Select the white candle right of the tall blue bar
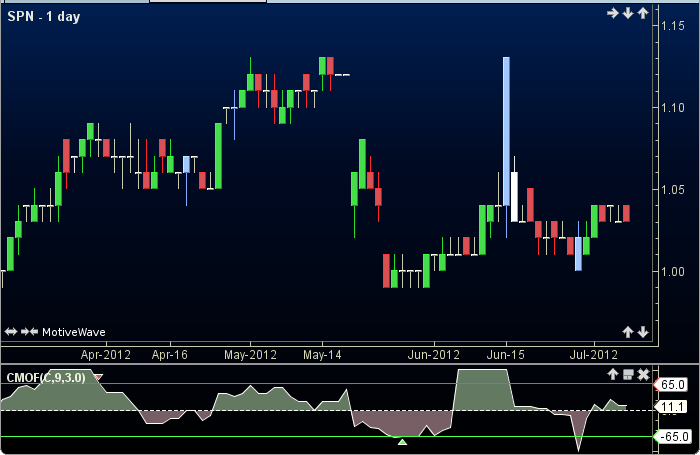Image resolution: width=700 pixels, height=455 pixels. (x=514, y=196)
